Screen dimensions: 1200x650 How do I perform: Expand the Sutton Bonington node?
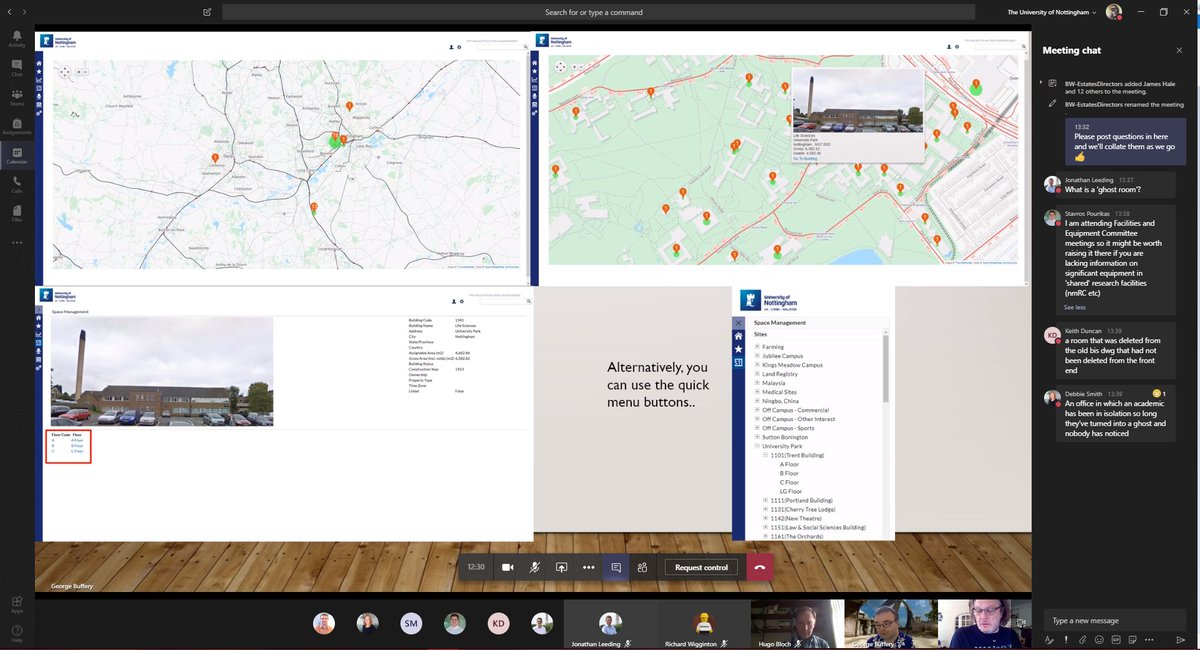click(x=757, y=437)
